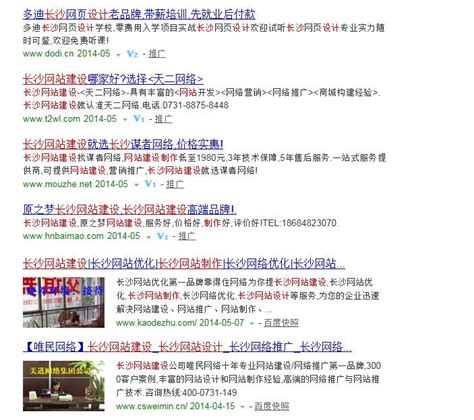Open the 长沙网站建设哪家好?选择<天二网络> result title

coord(113,79)
